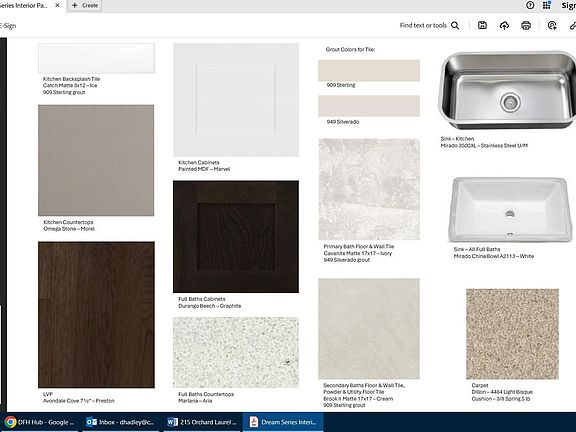576x432 pixels.
Task: Click the 'Cushion – 3/8 Spring 5 lb' text
Action: [x=501, y=399]
